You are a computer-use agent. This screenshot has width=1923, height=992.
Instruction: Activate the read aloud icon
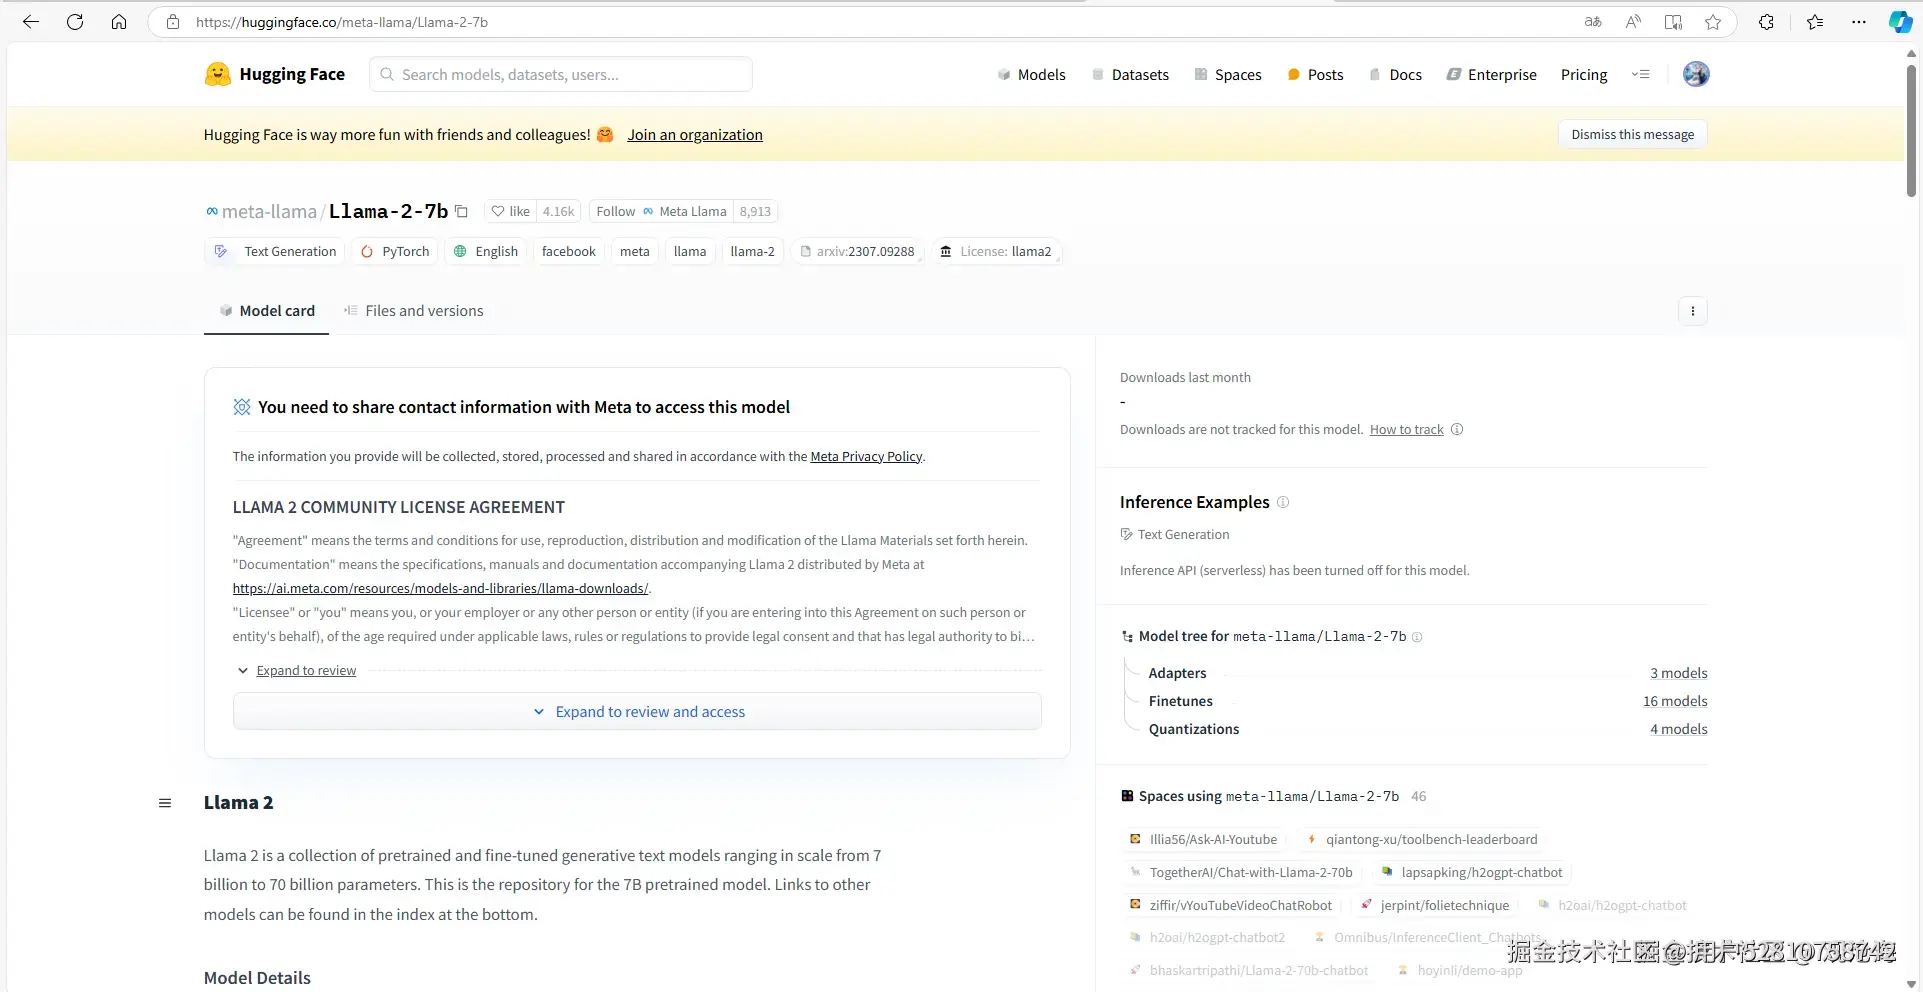coord(1633,22)
